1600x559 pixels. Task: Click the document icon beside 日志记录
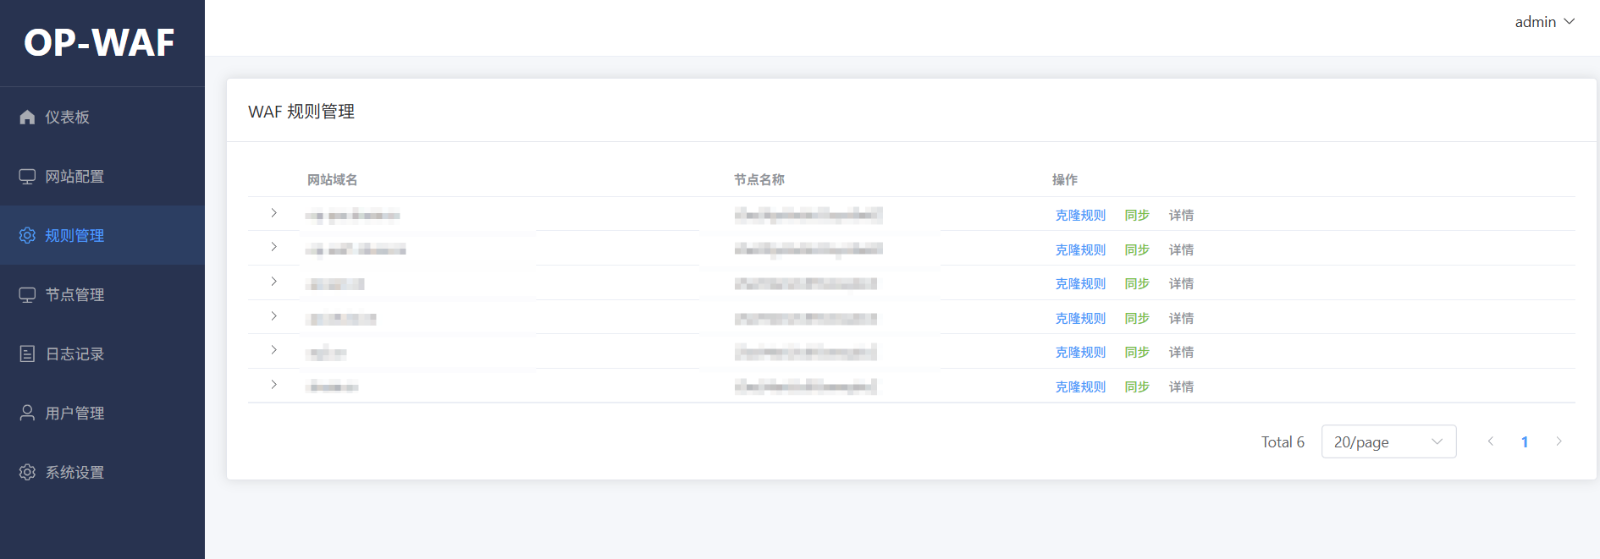27,354
